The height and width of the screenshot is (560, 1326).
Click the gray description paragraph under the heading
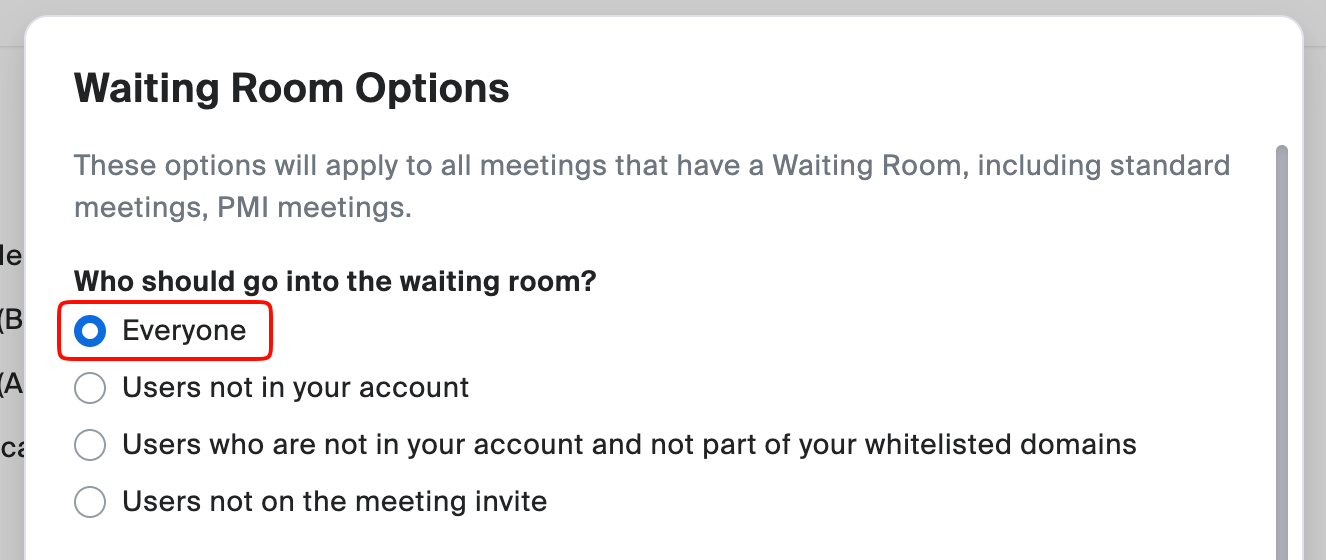652,186
